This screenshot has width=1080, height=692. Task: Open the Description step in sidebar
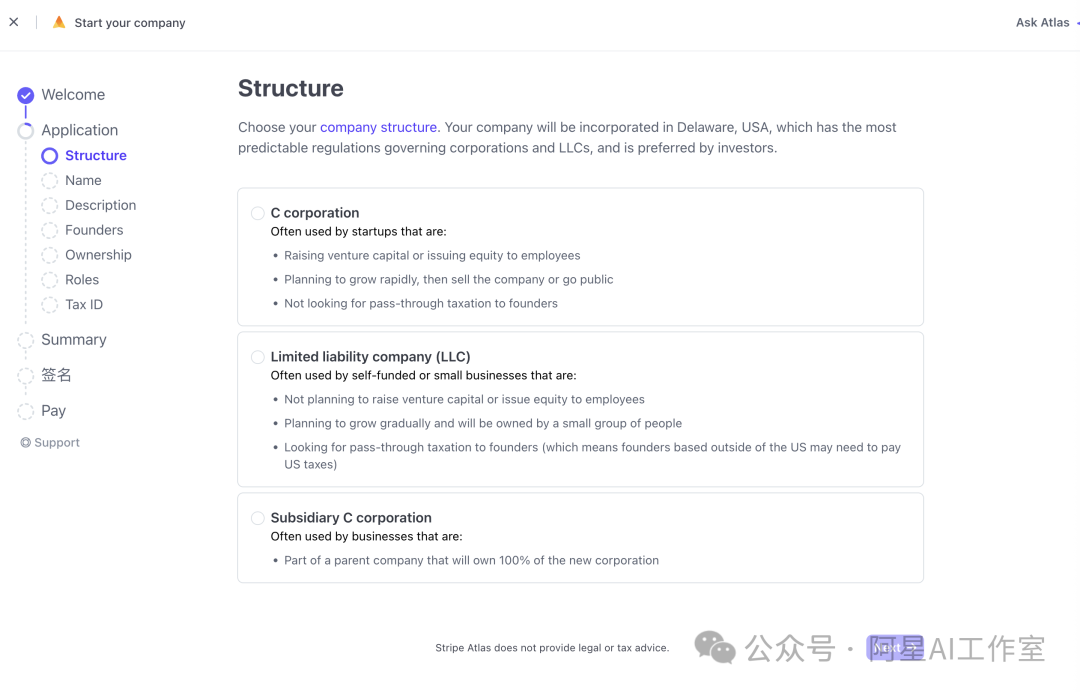(x=100, y=205)
